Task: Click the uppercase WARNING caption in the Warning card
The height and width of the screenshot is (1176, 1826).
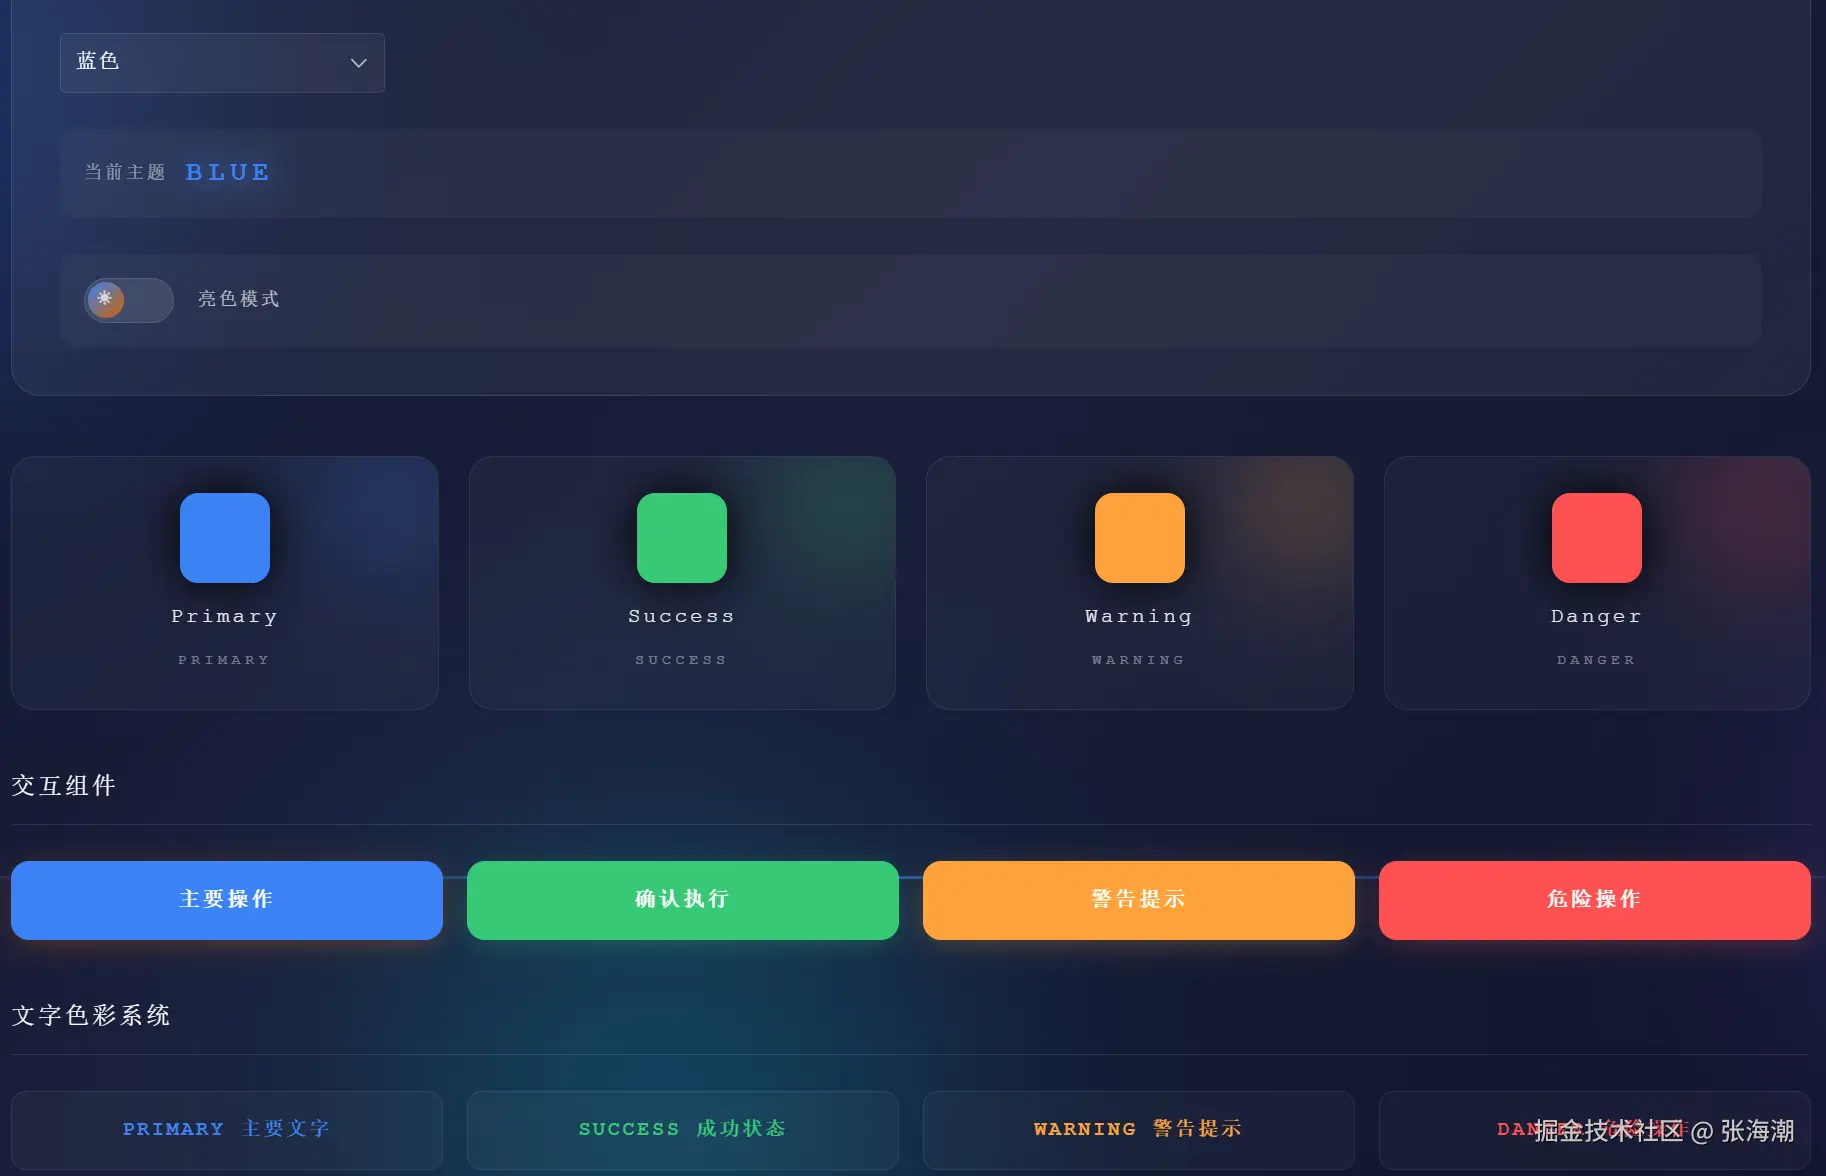Action: point(1139,660)
